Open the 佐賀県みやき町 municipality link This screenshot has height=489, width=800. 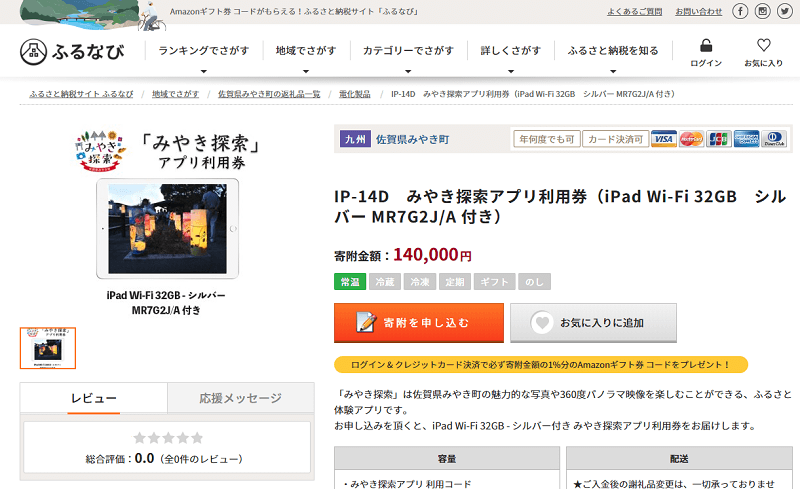click(x=412, y=139)
